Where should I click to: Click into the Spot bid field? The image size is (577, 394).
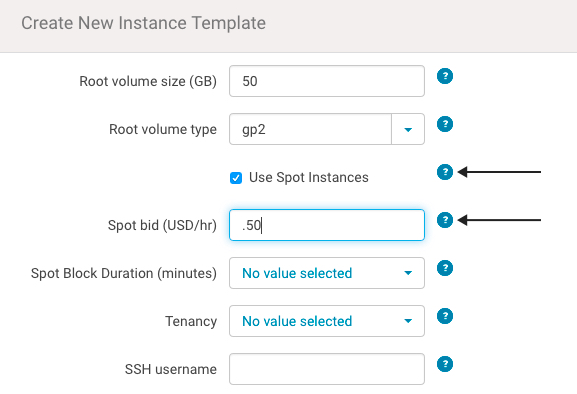pyautogui.click(x=327, y=225)
